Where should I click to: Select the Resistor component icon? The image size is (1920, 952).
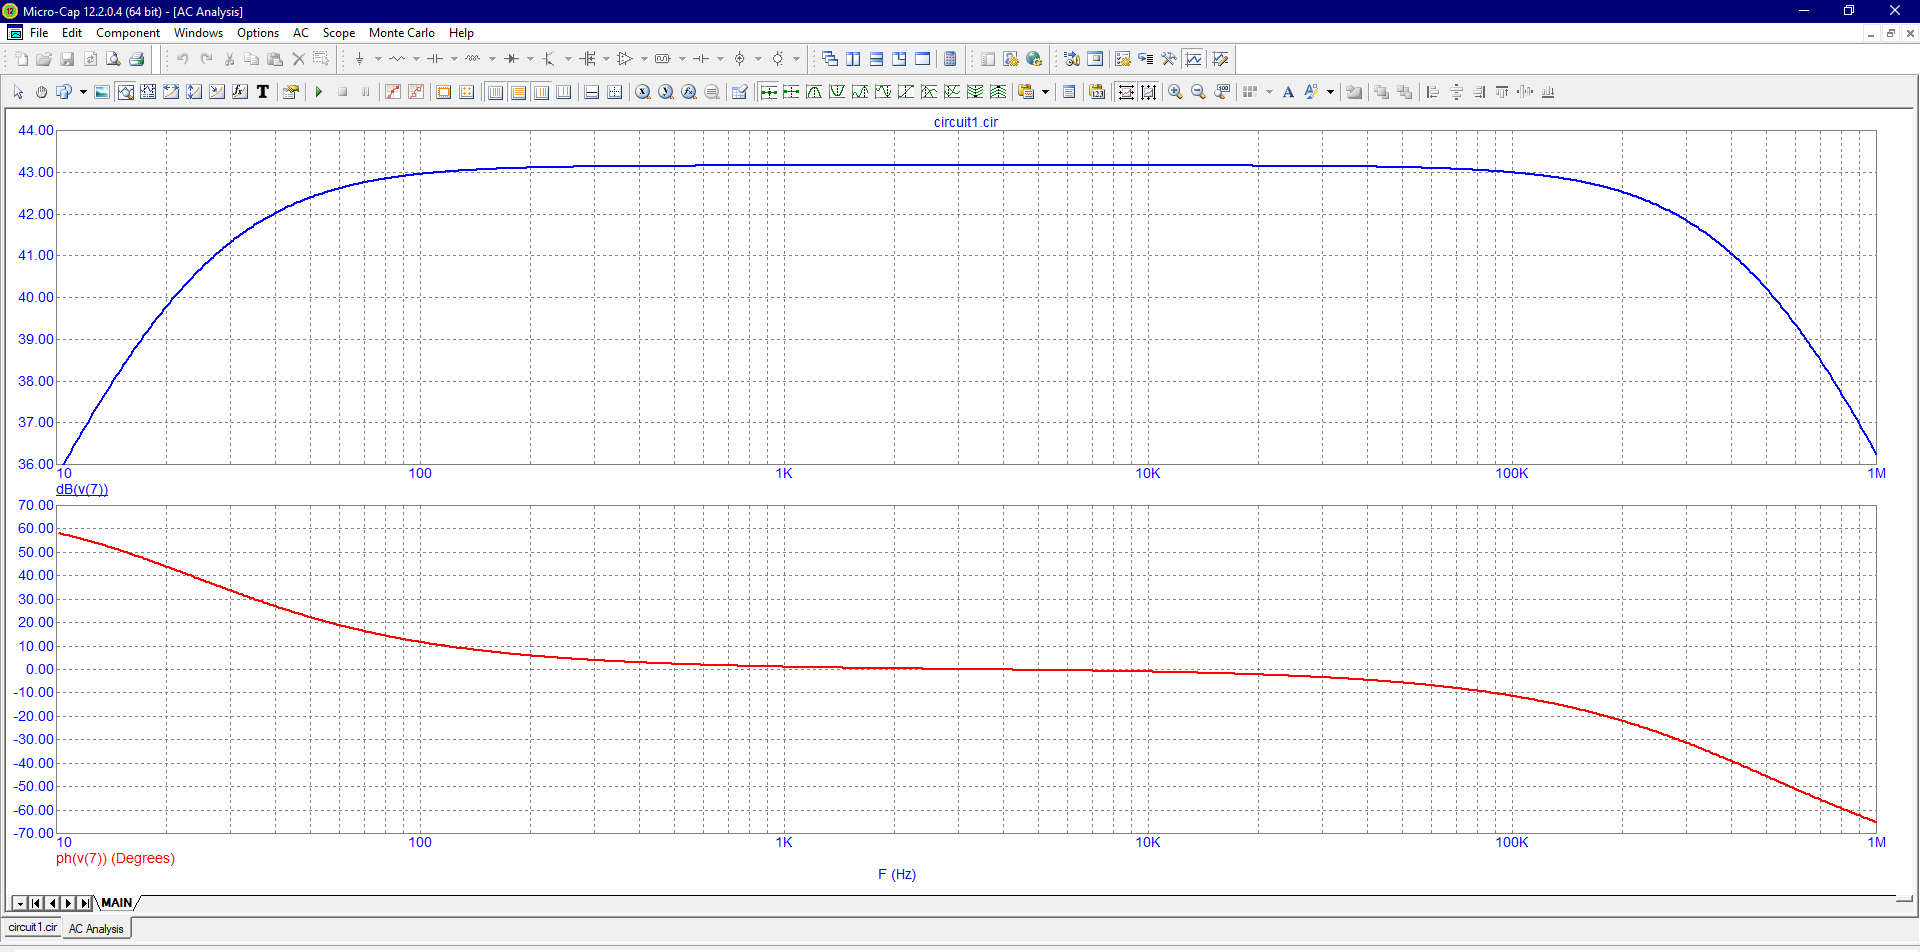tap(397, 59)
